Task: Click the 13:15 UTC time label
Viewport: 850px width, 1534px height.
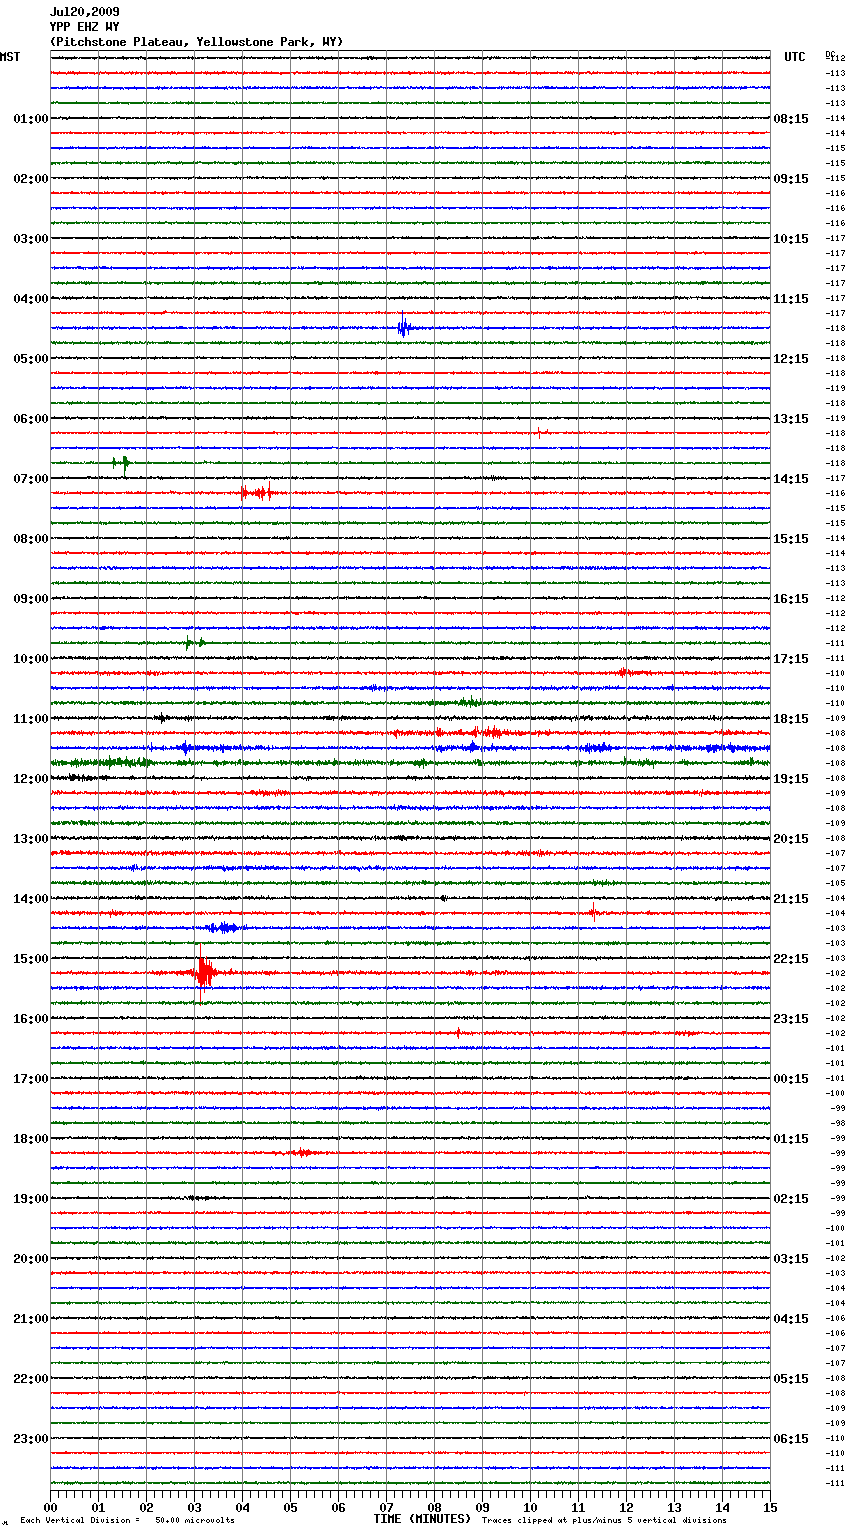Action: pos(791,419)
